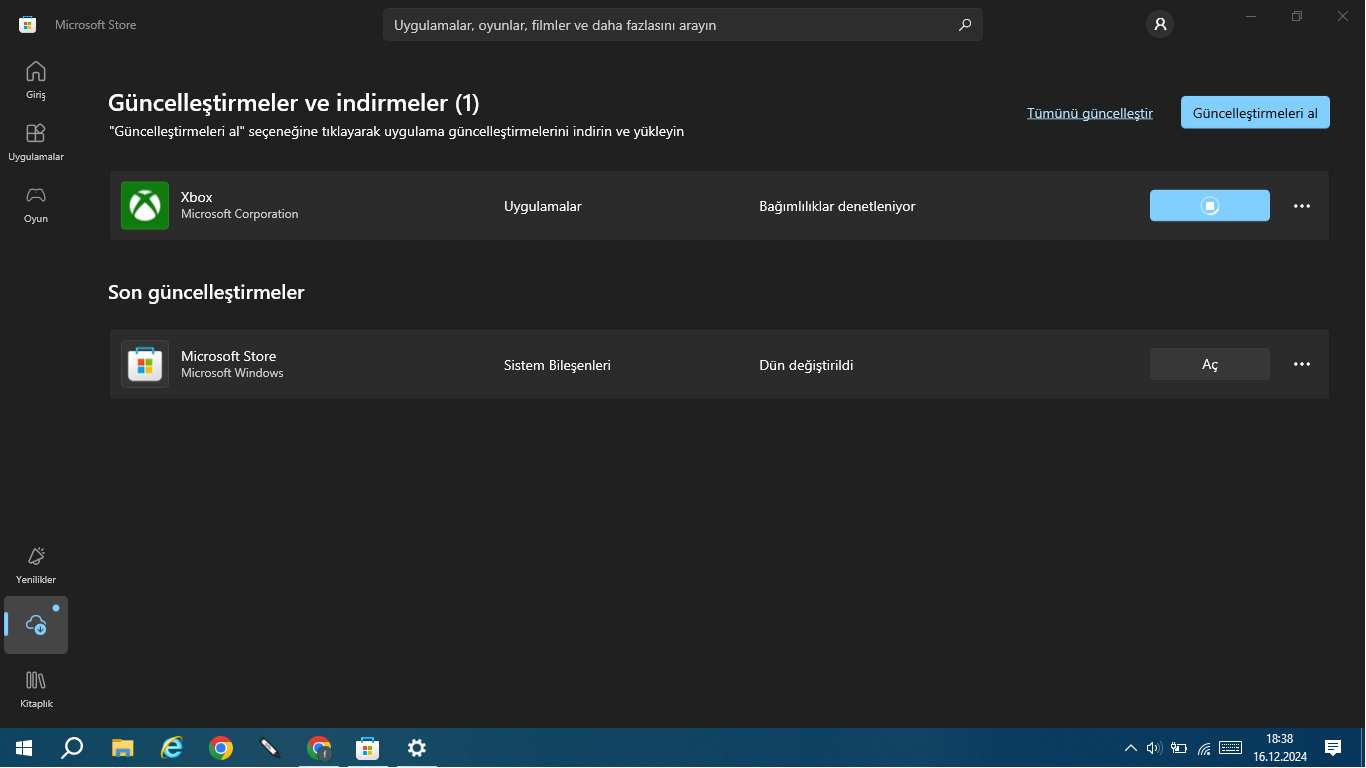Open the Oyun gaming section
The width and height of the screenshot is (1366, 768).
coord(36,204)
